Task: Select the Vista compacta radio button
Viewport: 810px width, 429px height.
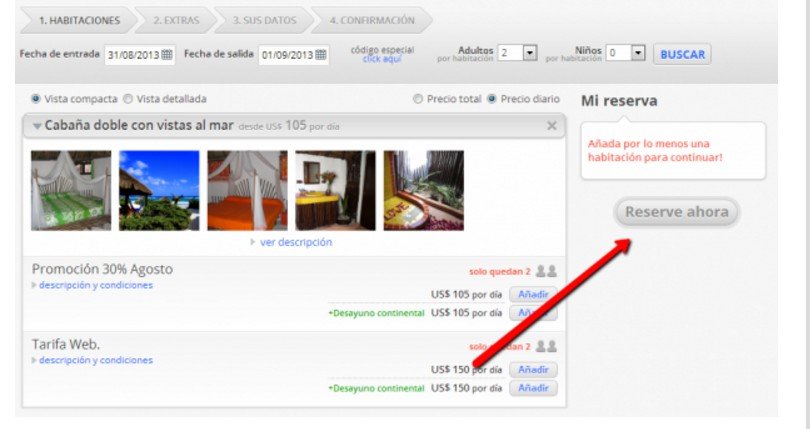Action: [x=37, y=99]
